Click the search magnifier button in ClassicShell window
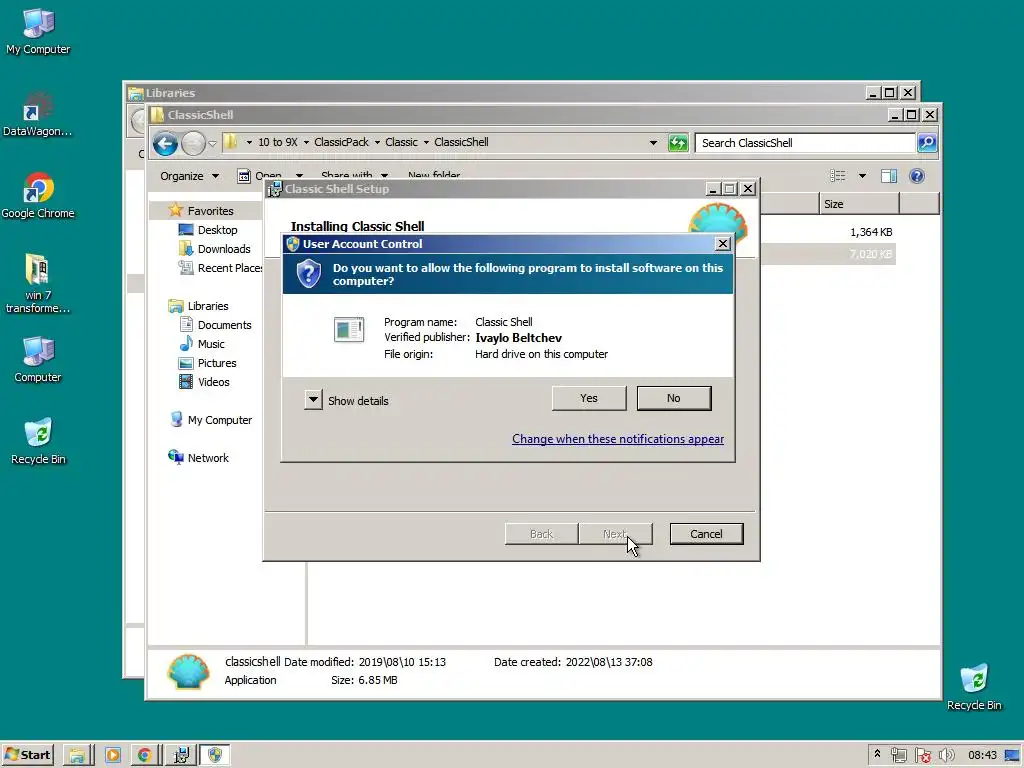Screen dimensions: 1024x768 click(927, 142)
